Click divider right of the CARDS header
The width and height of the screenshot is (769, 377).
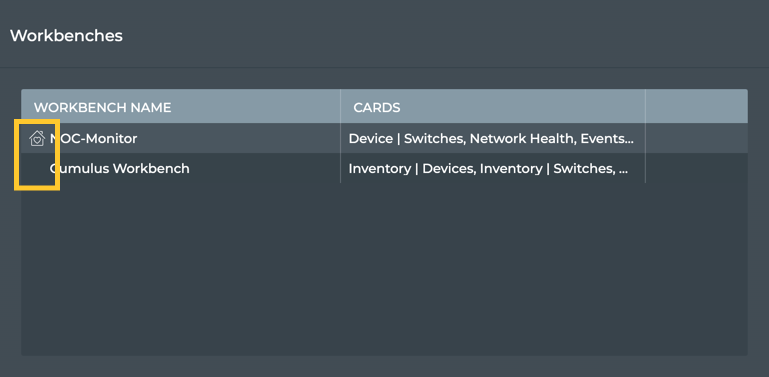click(x=645, y=106)
